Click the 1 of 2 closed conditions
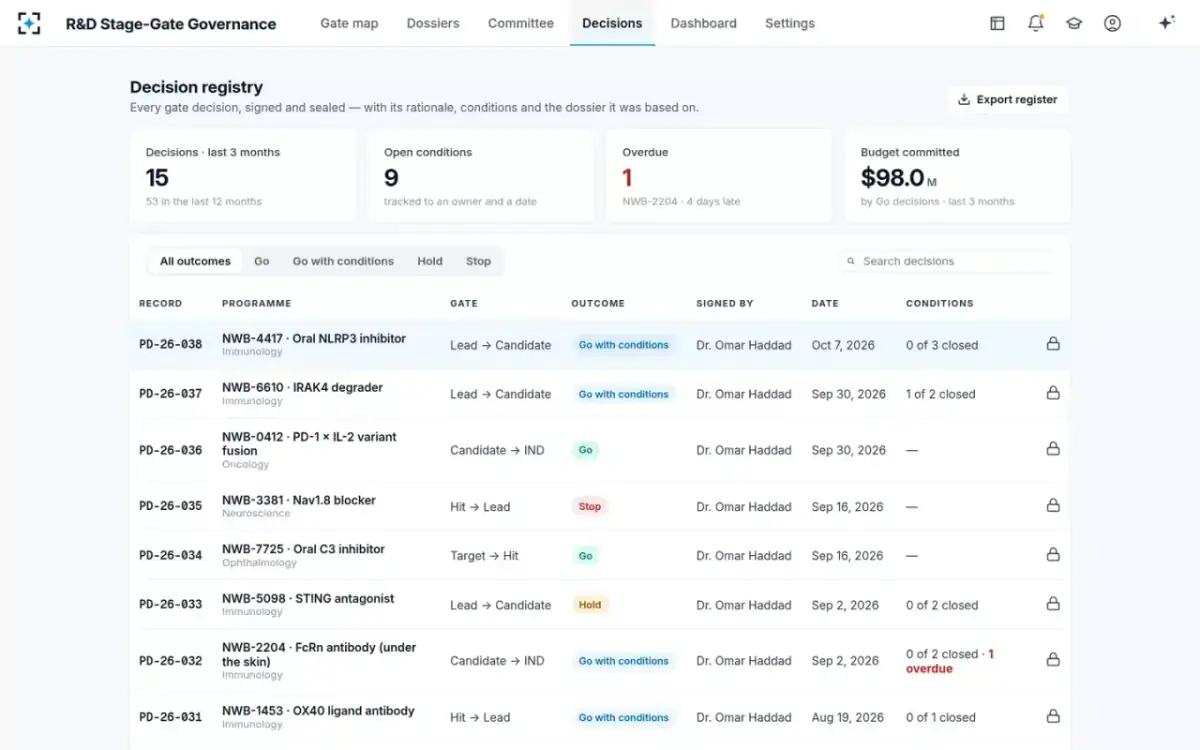Image resolution: width=1200 pixels, height=750 pixels. pyautogui.click(x=940, y=394)
